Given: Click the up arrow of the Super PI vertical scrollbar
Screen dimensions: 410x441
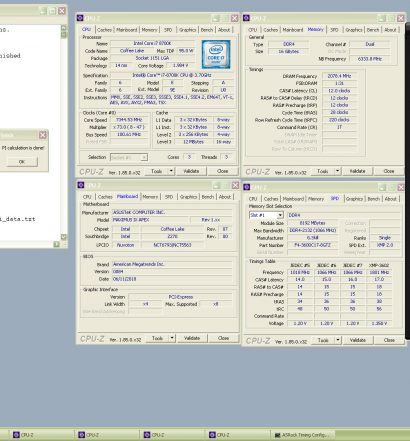Looking at the screenshot, I should pos(64,28).
